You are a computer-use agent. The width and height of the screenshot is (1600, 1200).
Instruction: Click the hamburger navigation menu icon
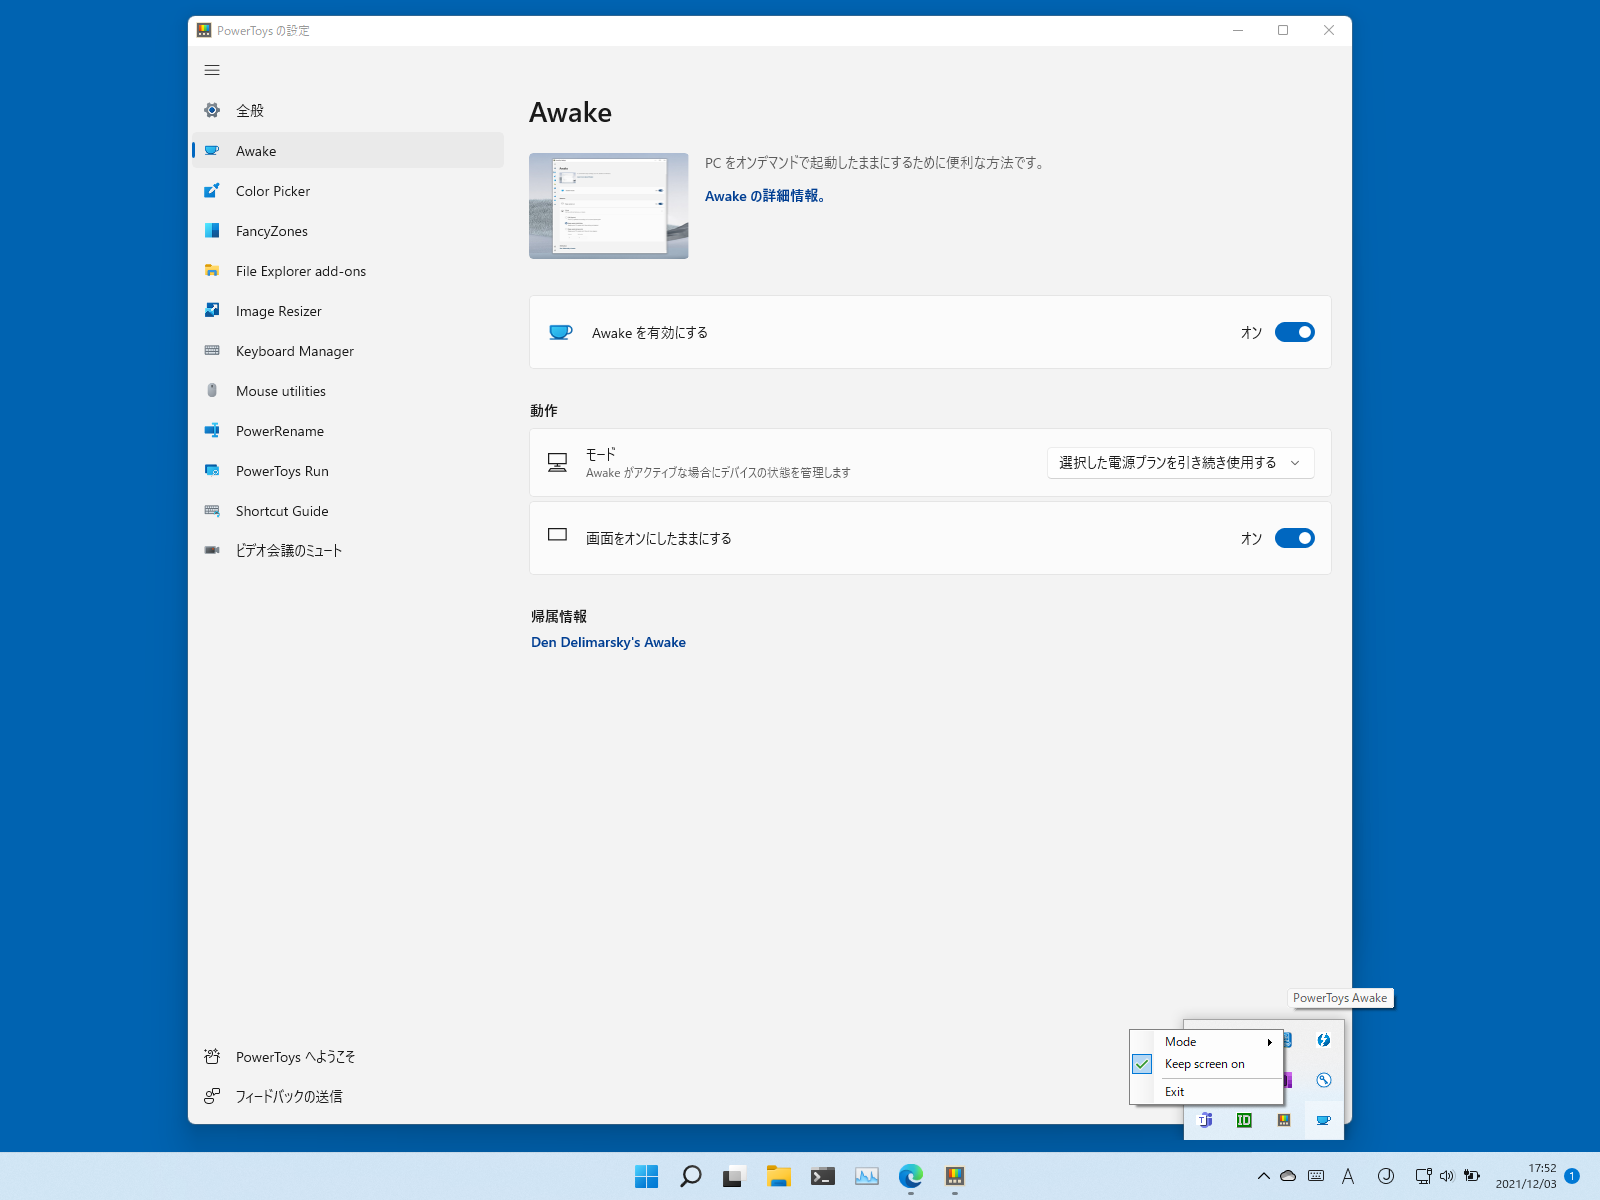pyautogui.click(x=212, y=70)
